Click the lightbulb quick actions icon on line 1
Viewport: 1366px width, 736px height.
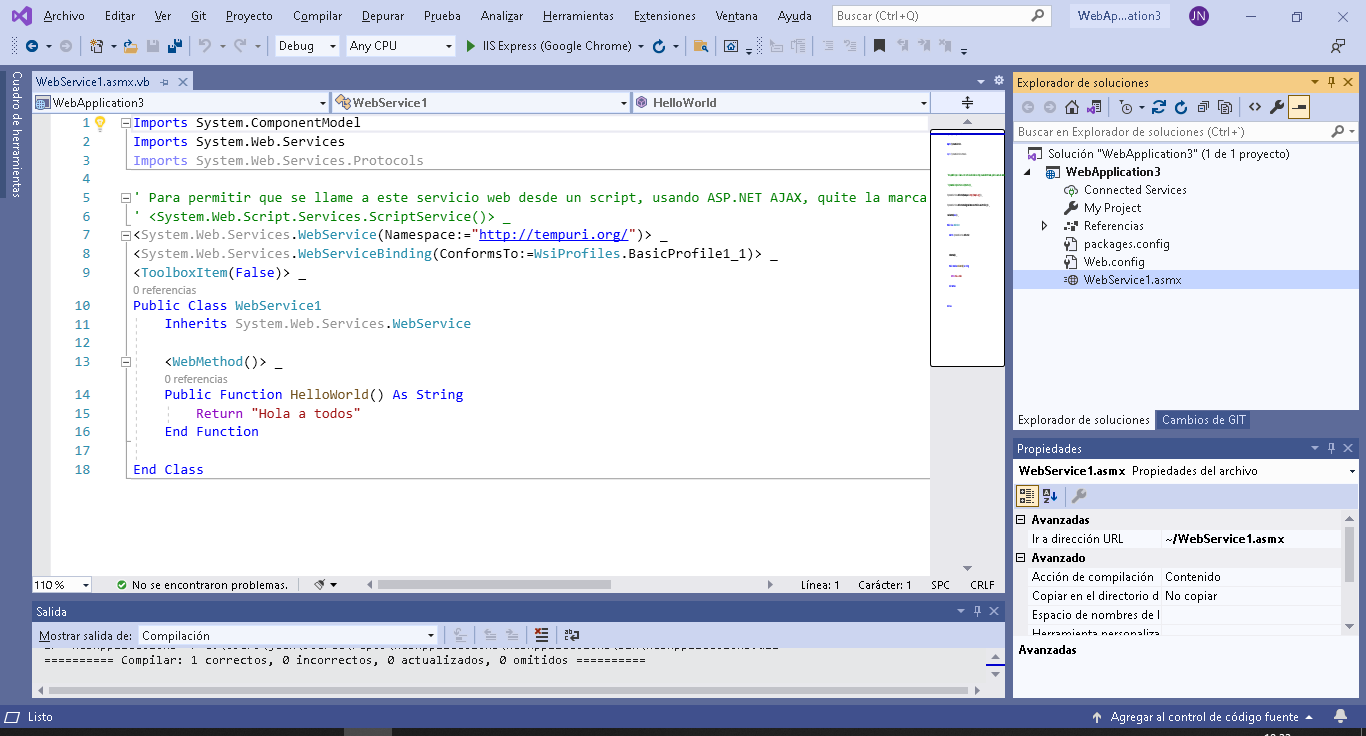[x=100, y=123]
